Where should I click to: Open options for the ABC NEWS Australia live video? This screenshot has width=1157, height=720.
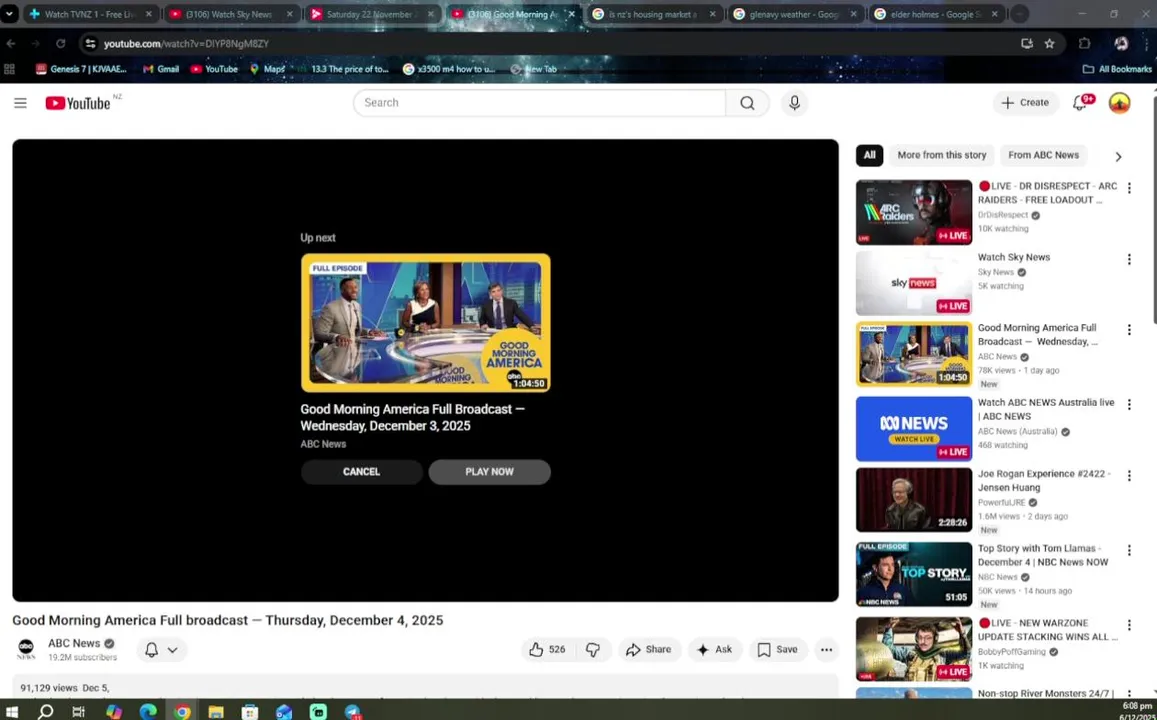coord(1129,404)
